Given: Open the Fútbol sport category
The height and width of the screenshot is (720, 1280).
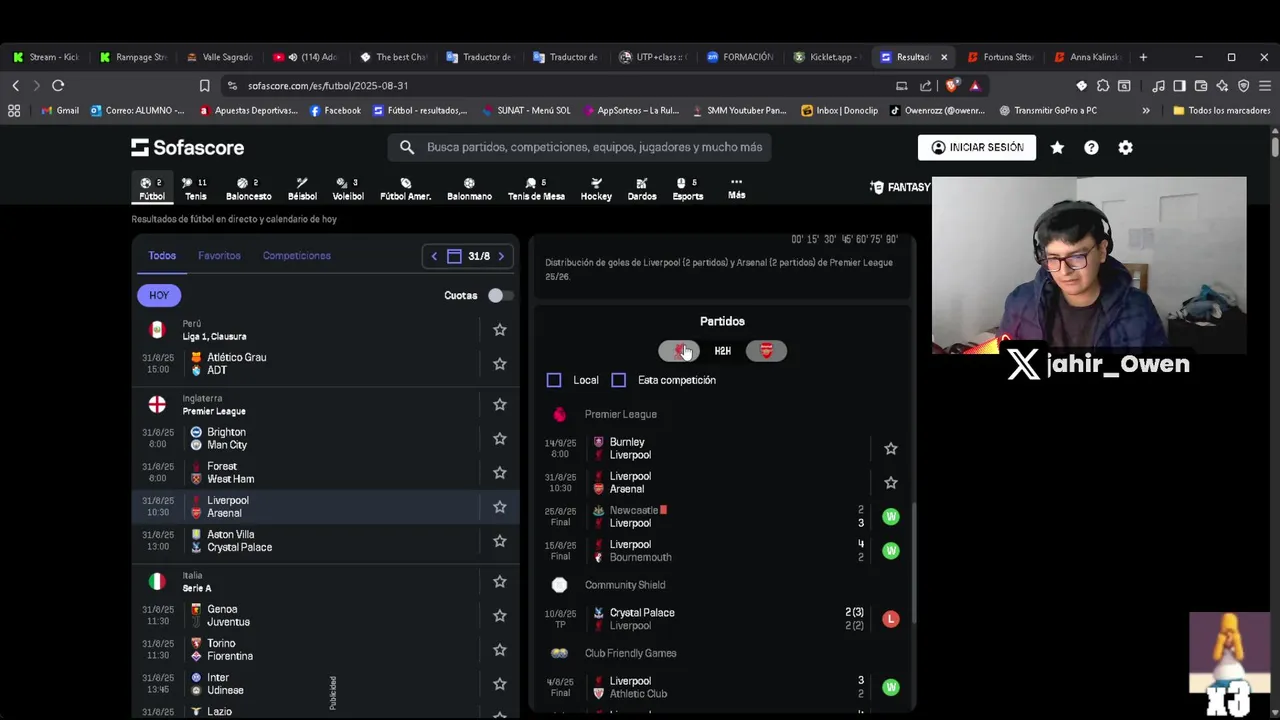Looking at the screenshot, I should pyautogui.click(x=152, y=189).
